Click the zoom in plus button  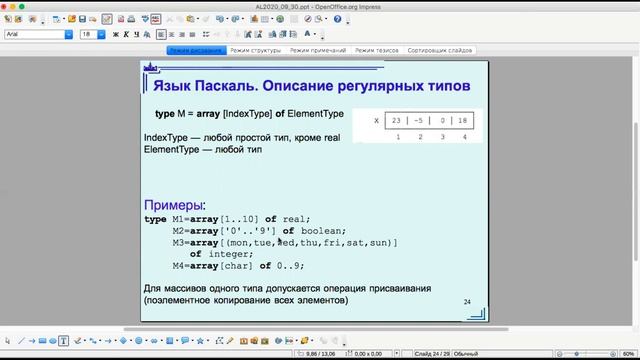(613, 354)
